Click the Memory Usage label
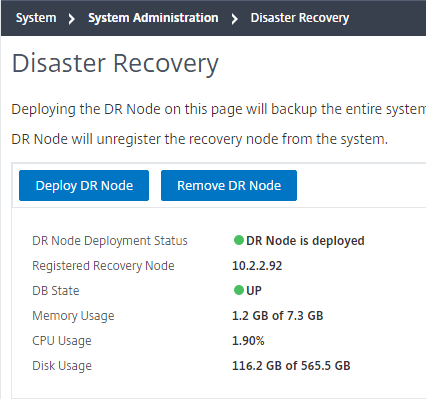The width and height of the screenshot is (426, 399). [x=73, y=316]
